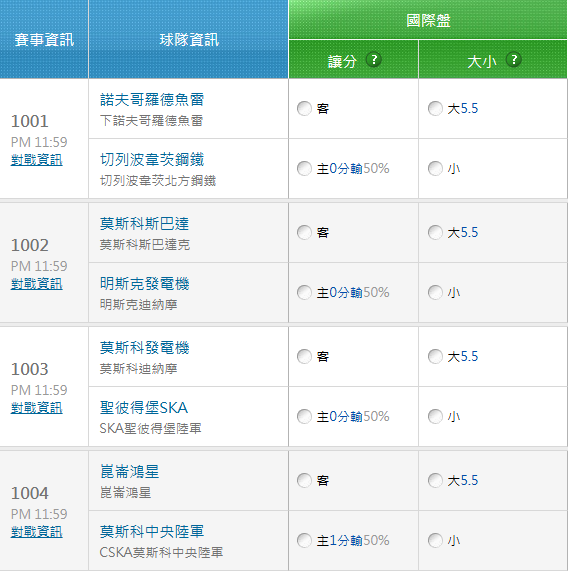The image size is (568, 571).
Task: Select 大5.5 radio for match 1002
Action: click(x=435, y=232)
